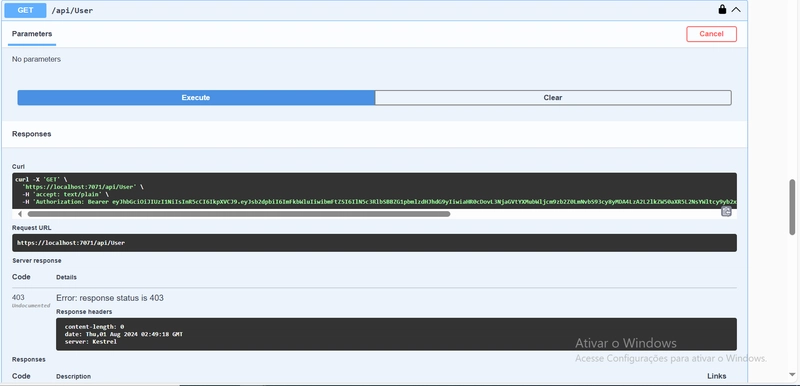Click the 403 response code
The height and width of the screenshot is (386, 800).
[18, 297]
